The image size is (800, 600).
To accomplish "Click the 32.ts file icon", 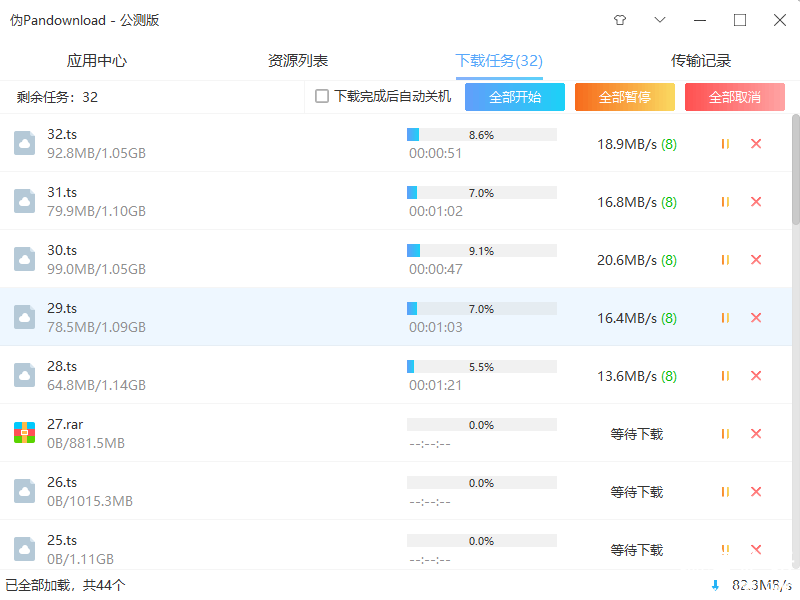I will 24,143.
